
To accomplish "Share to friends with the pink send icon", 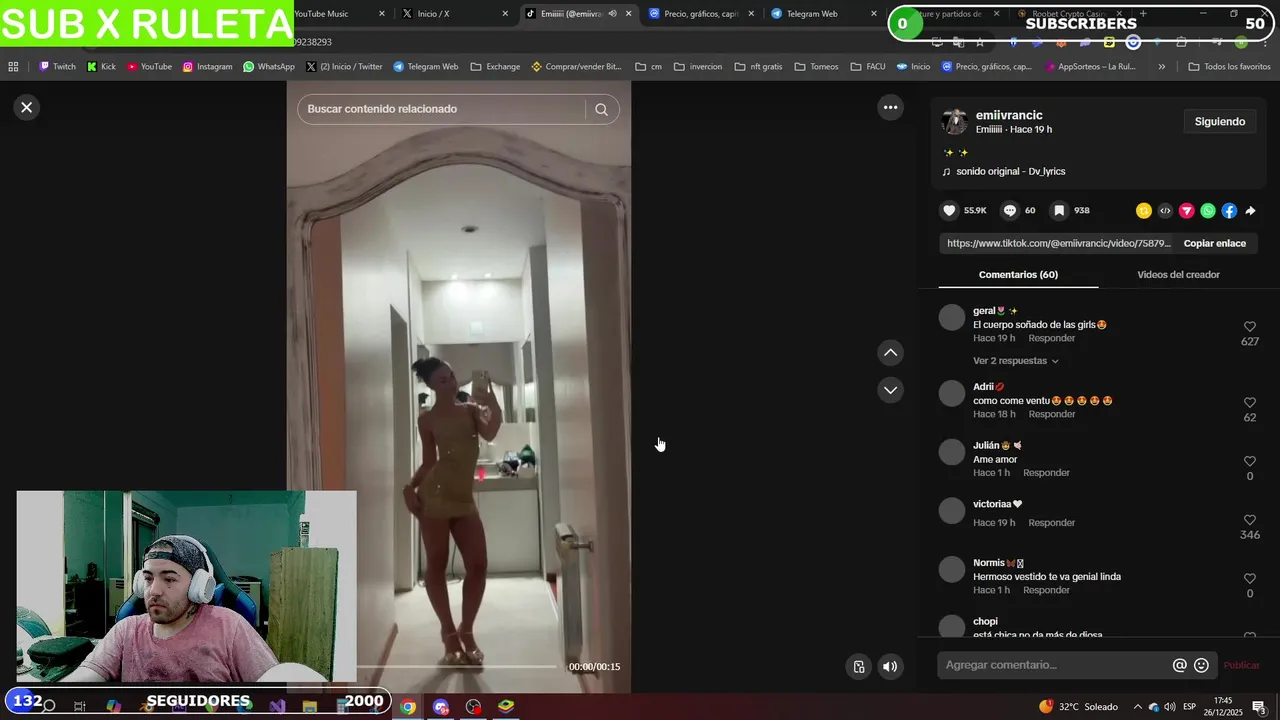I will pyautogui.click(x=1186, y=210).
